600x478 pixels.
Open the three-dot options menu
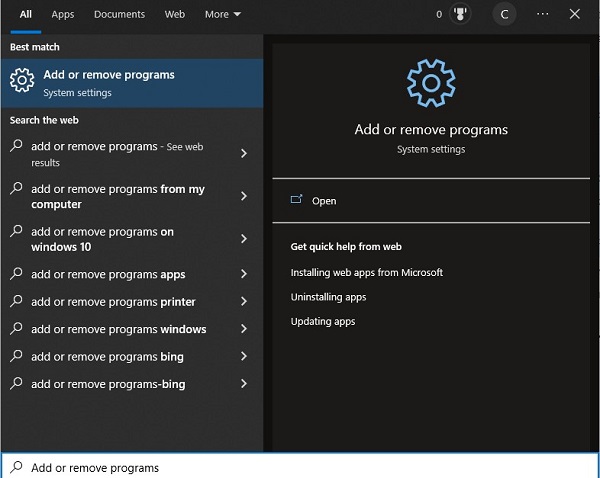(542, 15)
